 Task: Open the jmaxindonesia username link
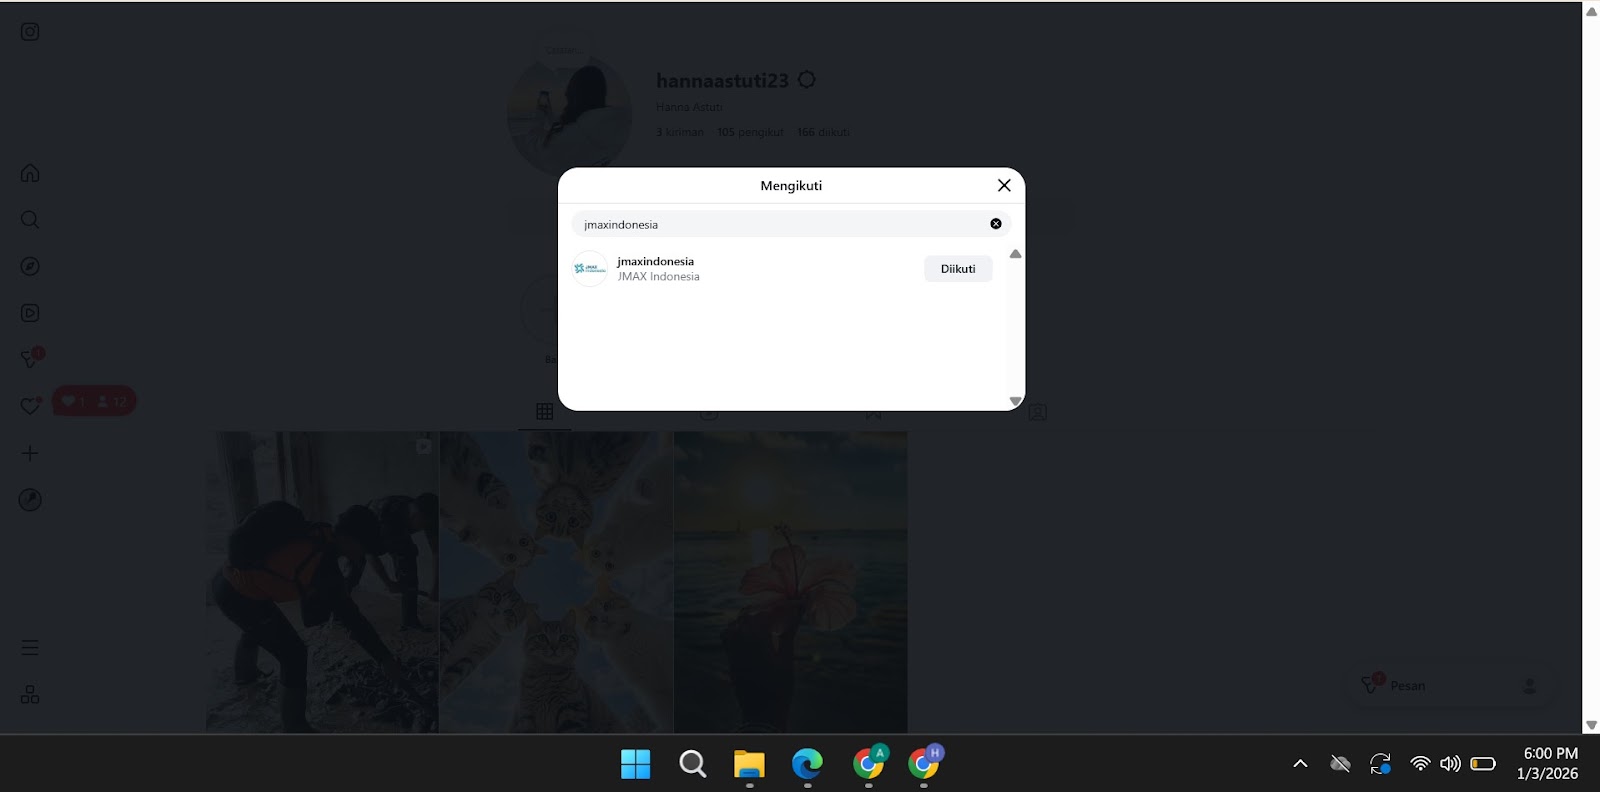655,261
